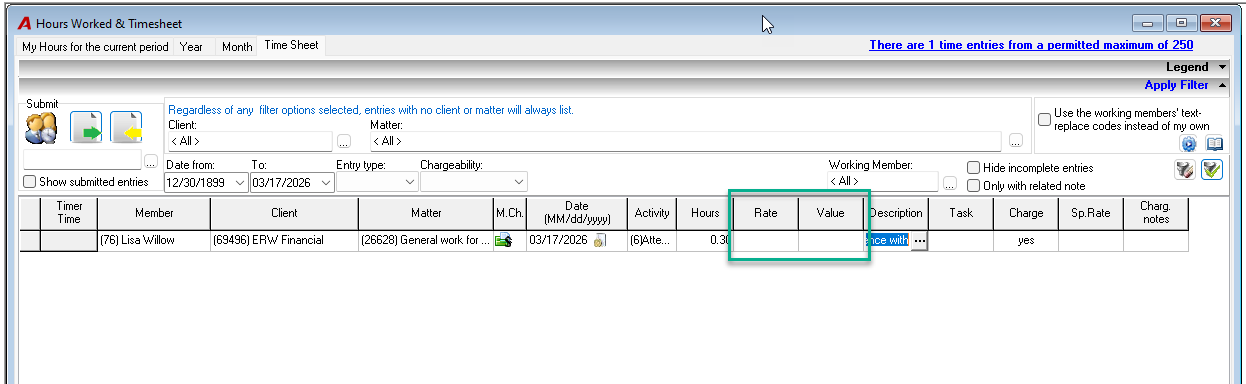Click the ellipsis button in Description cell
Viewport: 1246px width, 384px height.
[x=919, y=240]
